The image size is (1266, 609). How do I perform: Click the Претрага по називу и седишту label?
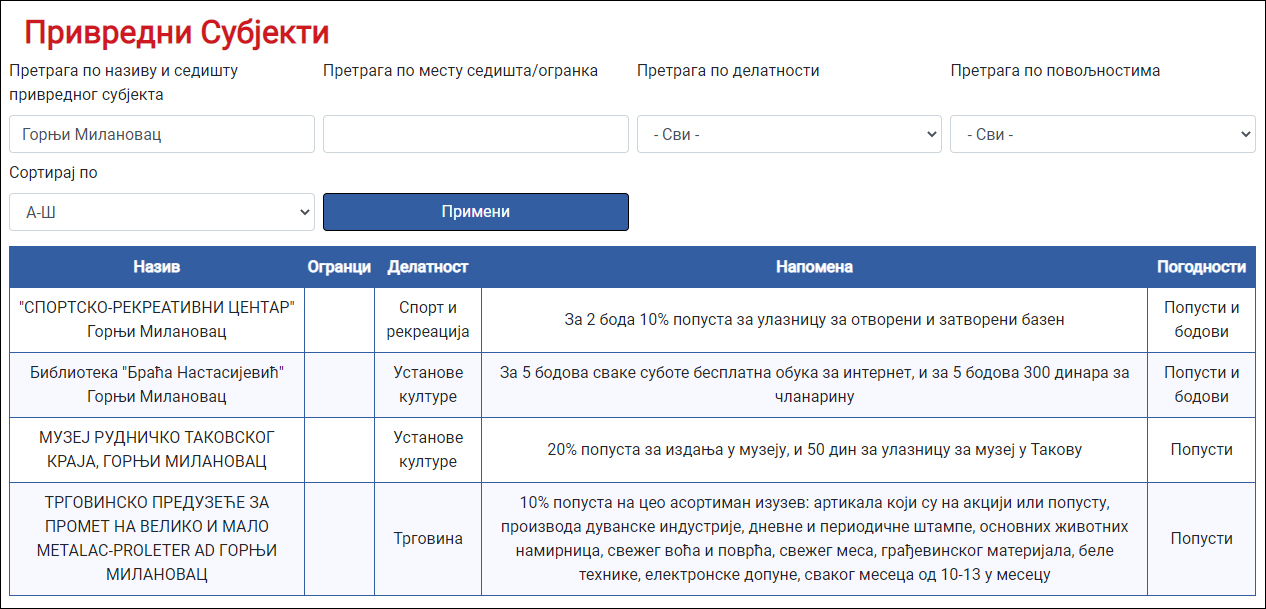124,83
